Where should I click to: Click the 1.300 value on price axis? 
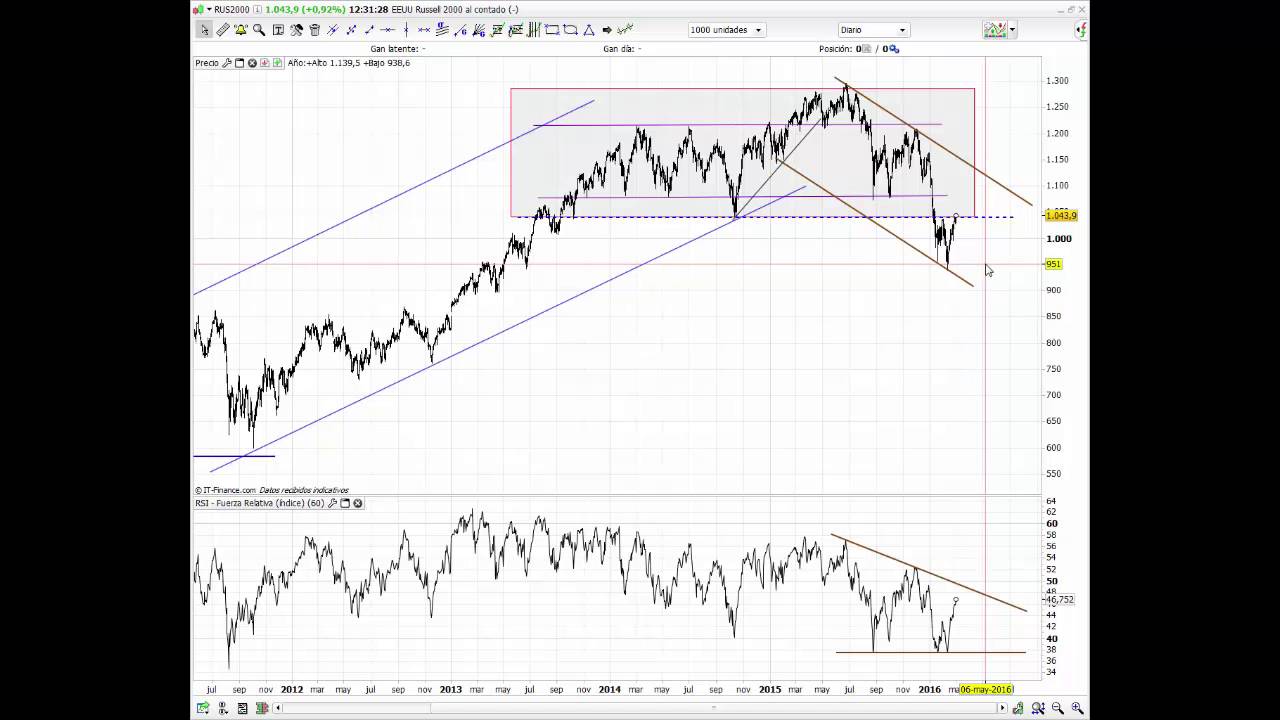point(1057,80)
